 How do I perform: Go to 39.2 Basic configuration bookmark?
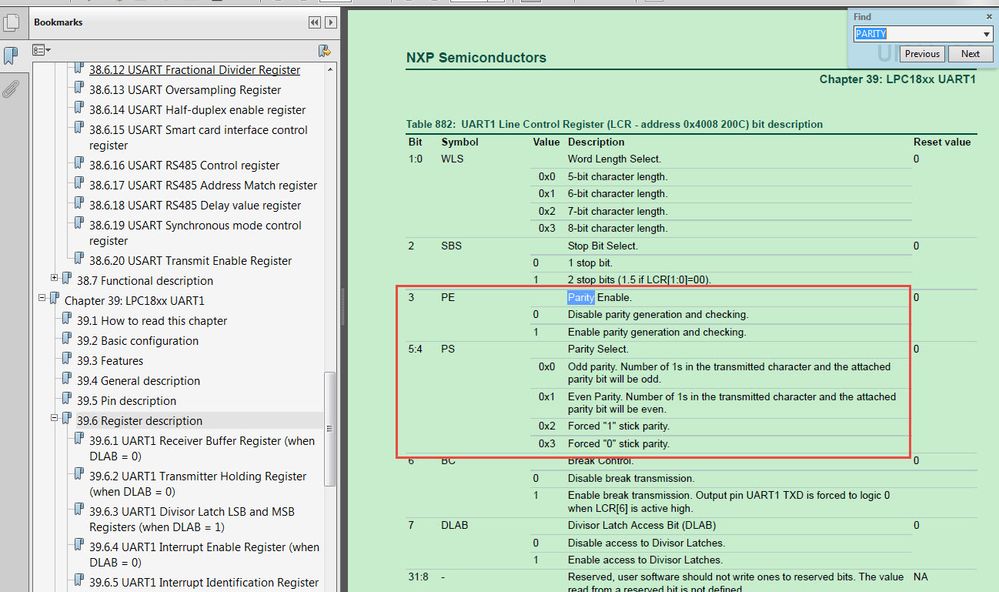(138, 341)
